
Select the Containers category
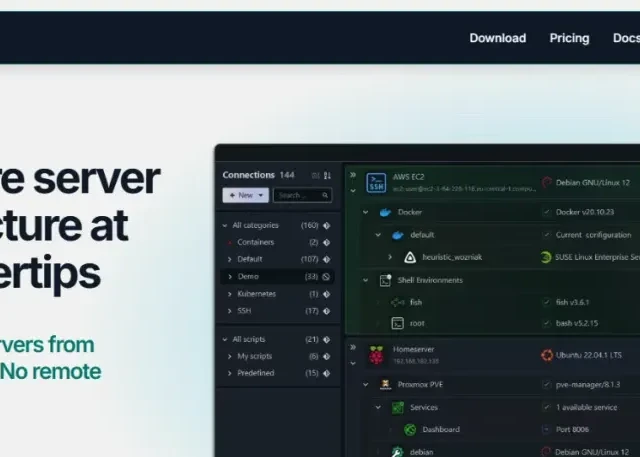coord(256,242)
